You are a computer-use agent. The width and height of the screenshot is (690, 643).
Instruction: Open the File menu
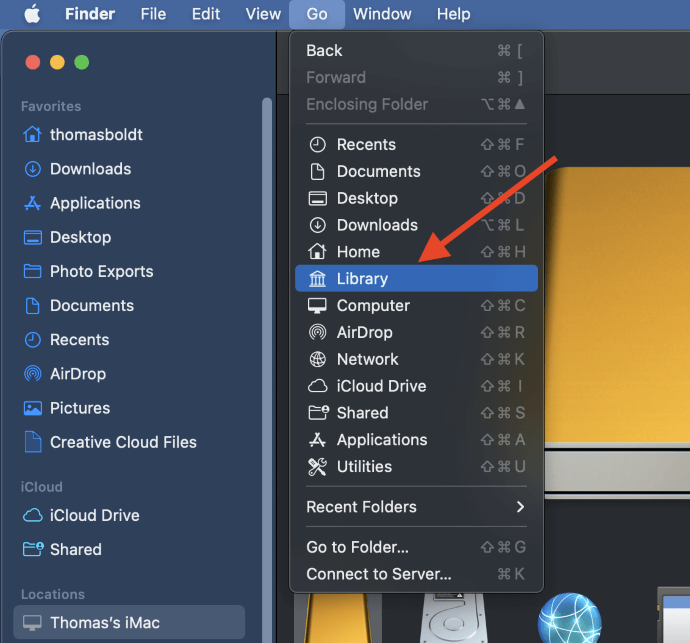point(153,14)
